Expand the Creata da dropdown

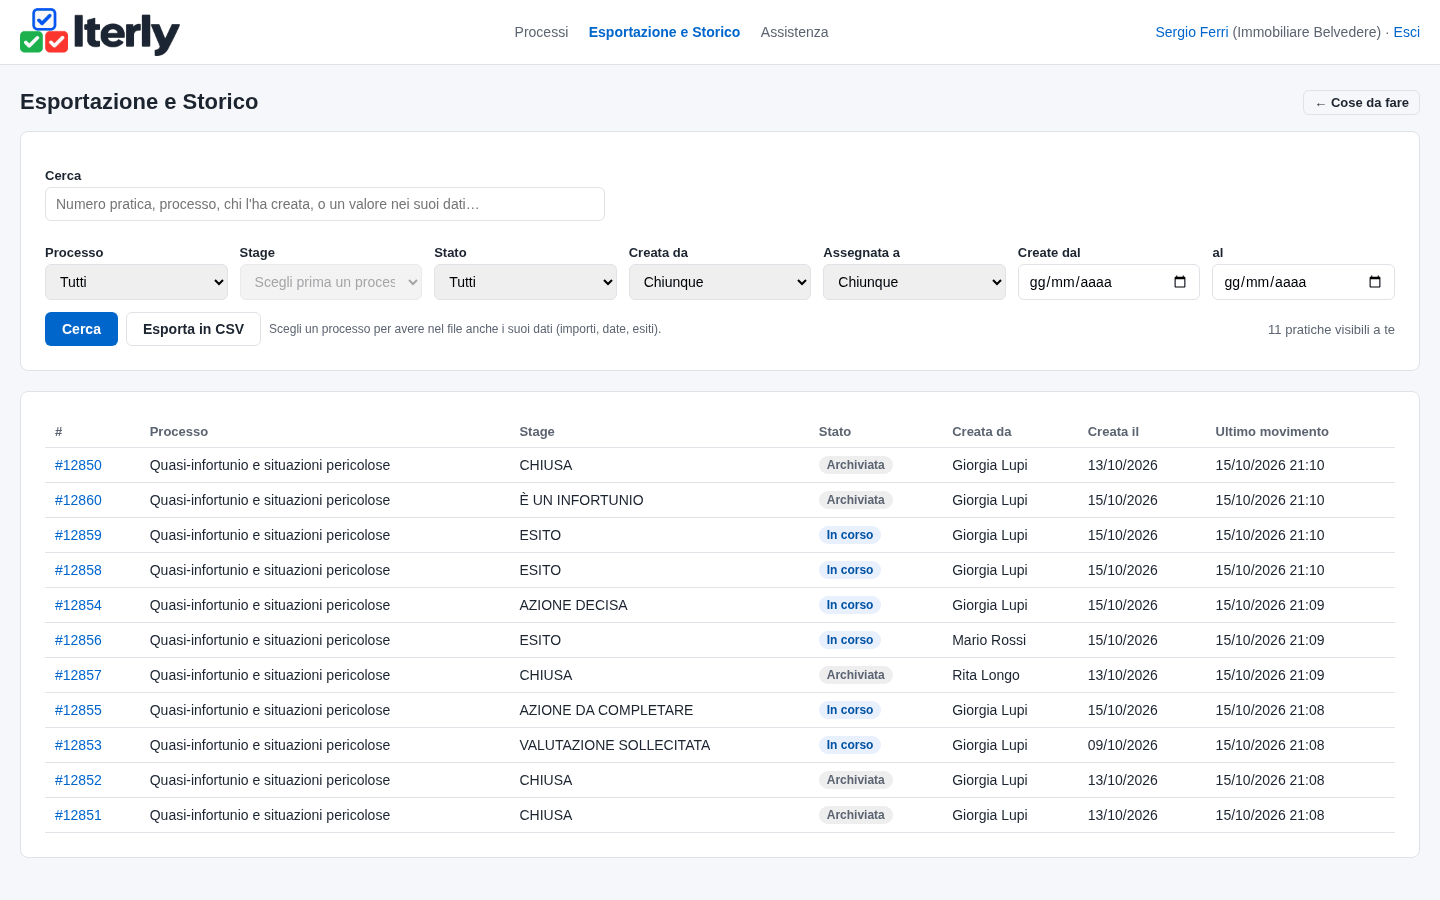[x=720, y=282]
